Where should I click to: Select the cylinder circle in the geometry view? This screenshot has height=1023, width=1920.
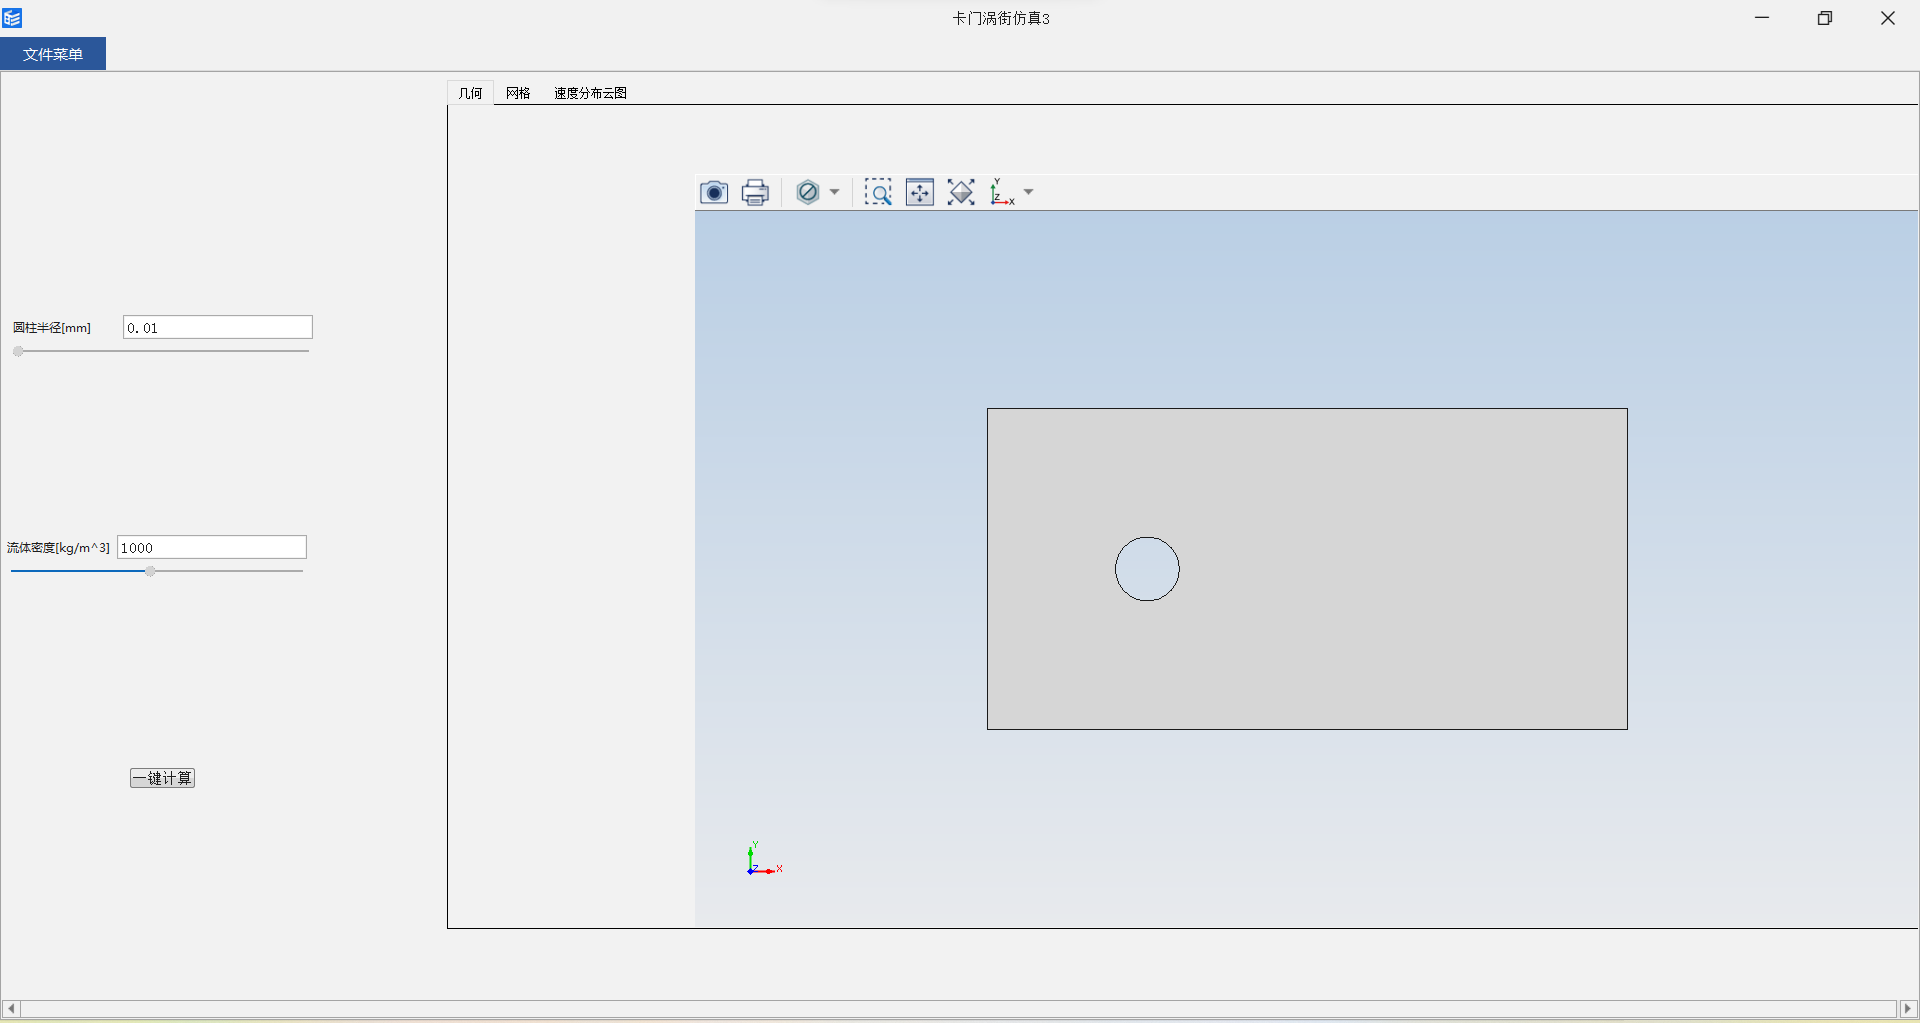tap(1147, 569)
